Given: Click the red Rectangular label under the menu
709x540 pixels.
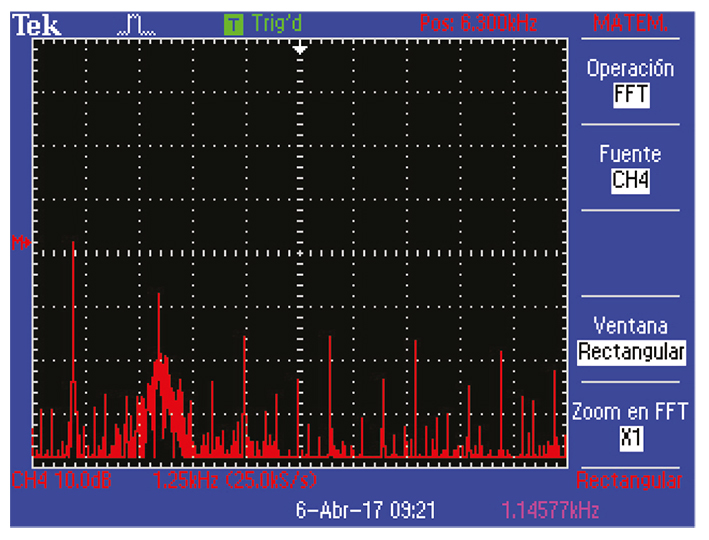Looking at the screenshot, I should point(630,481).
